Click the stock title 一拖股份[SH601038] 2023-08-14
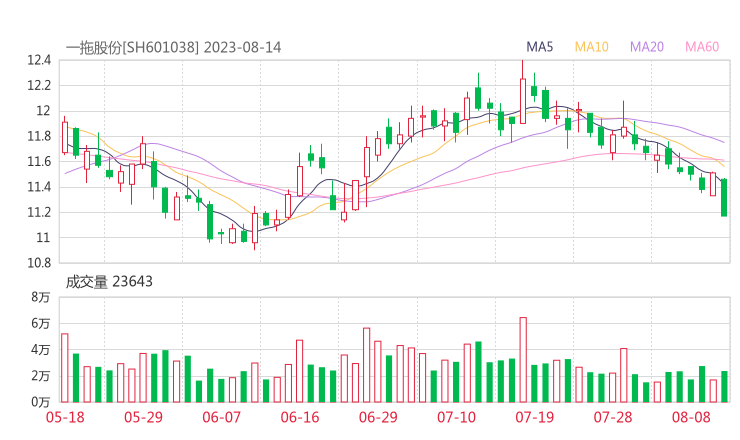 coord(173,47)
